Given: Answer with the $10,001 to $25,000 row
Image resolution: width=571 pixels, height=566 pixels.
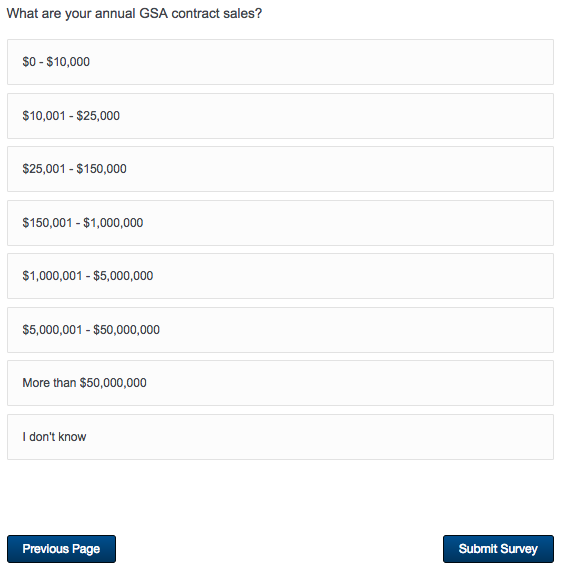Looking at the screenshot, I should (280, 116).
